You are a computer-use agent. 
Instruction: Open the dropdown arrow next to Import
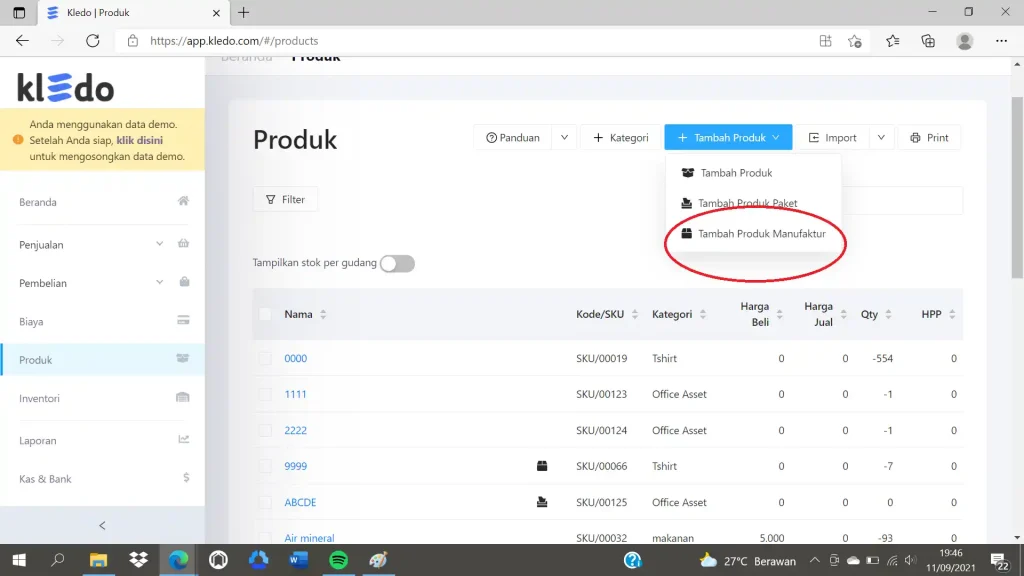pos(881,137)
